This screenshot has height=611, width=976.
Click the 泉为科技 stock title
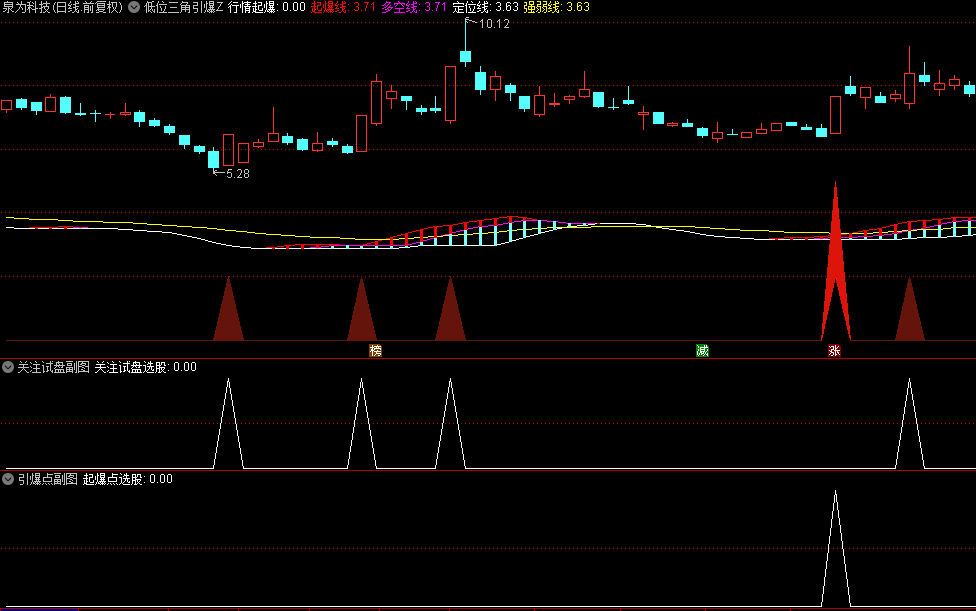pyautogui.click(x=62, y=7)
